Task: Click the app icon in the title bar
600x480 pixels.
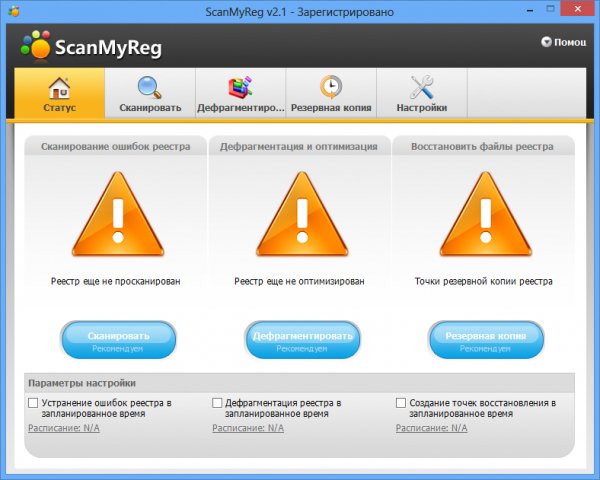Action: point(14,11)
